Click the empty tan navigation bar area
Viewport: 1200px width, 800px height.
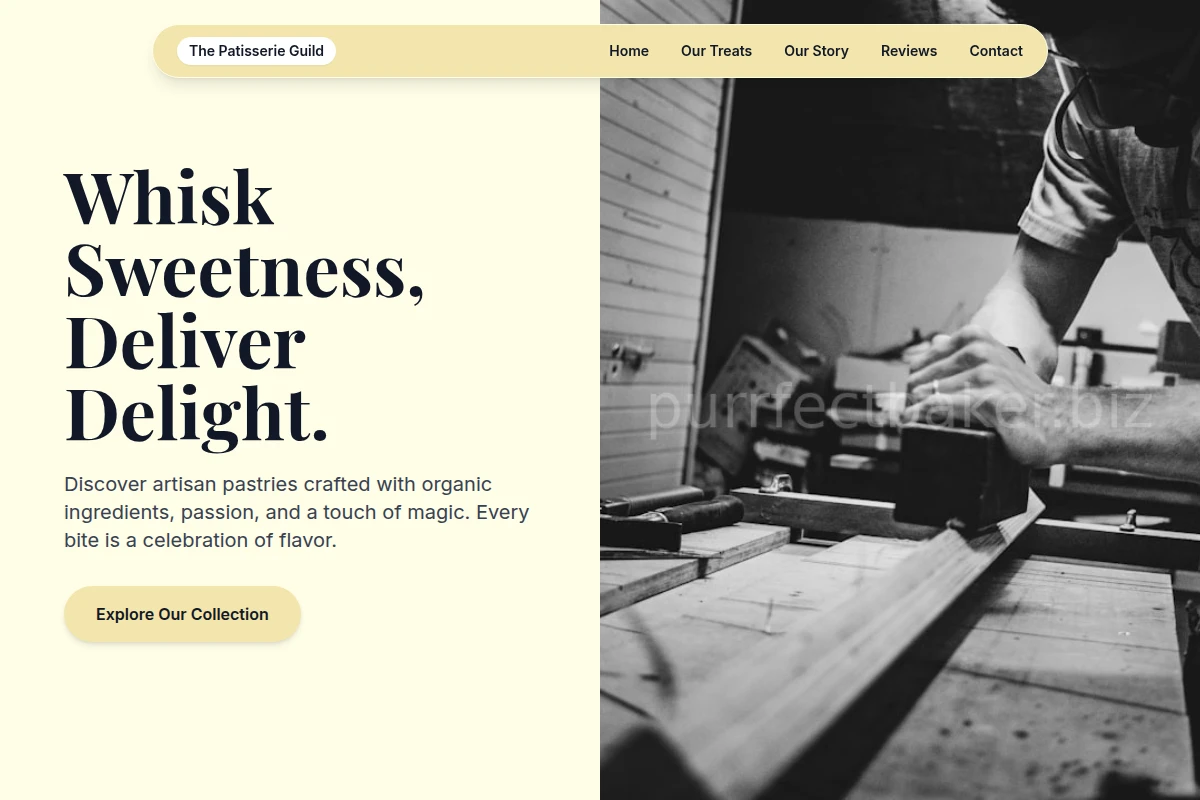472,51
